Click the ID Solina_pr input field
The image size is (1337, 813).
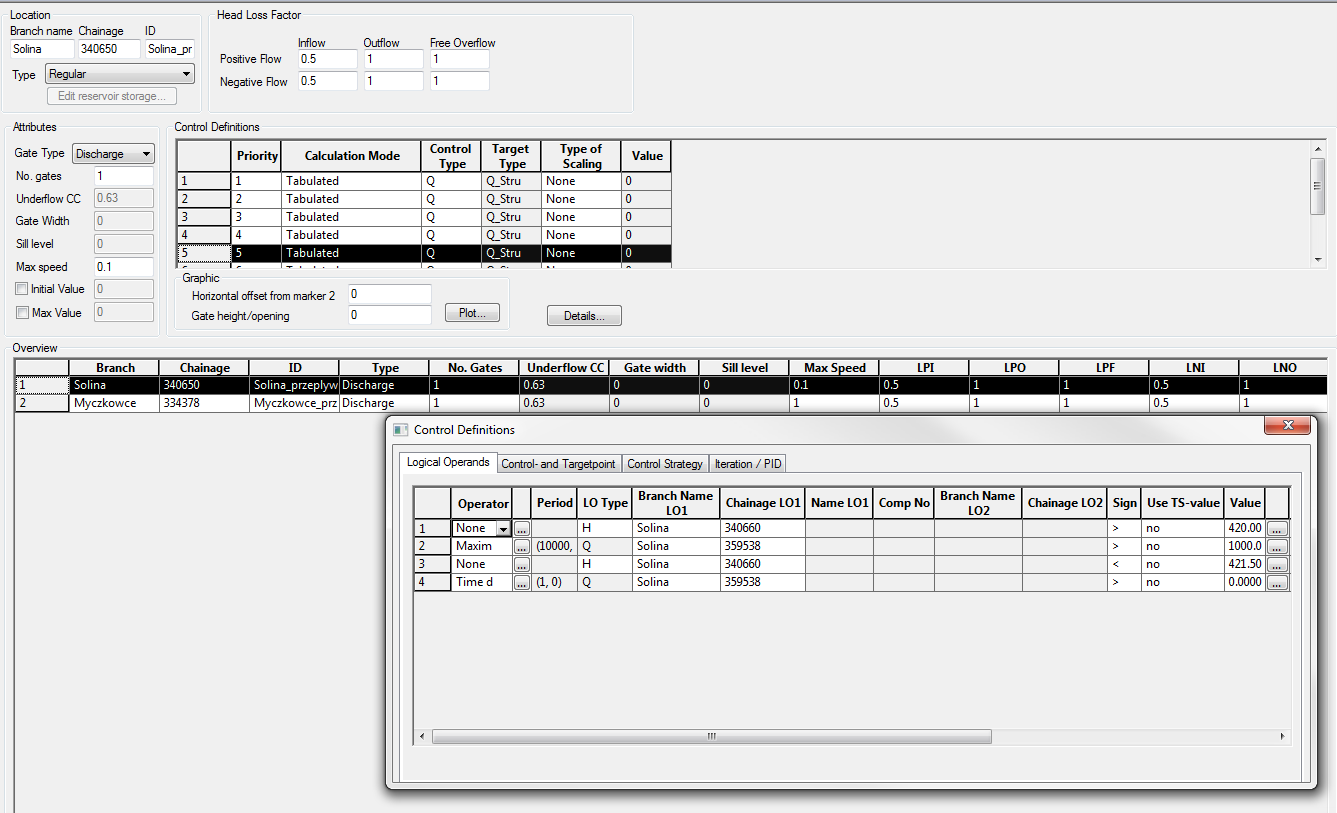pyautogui.click(x=170, y=49)
